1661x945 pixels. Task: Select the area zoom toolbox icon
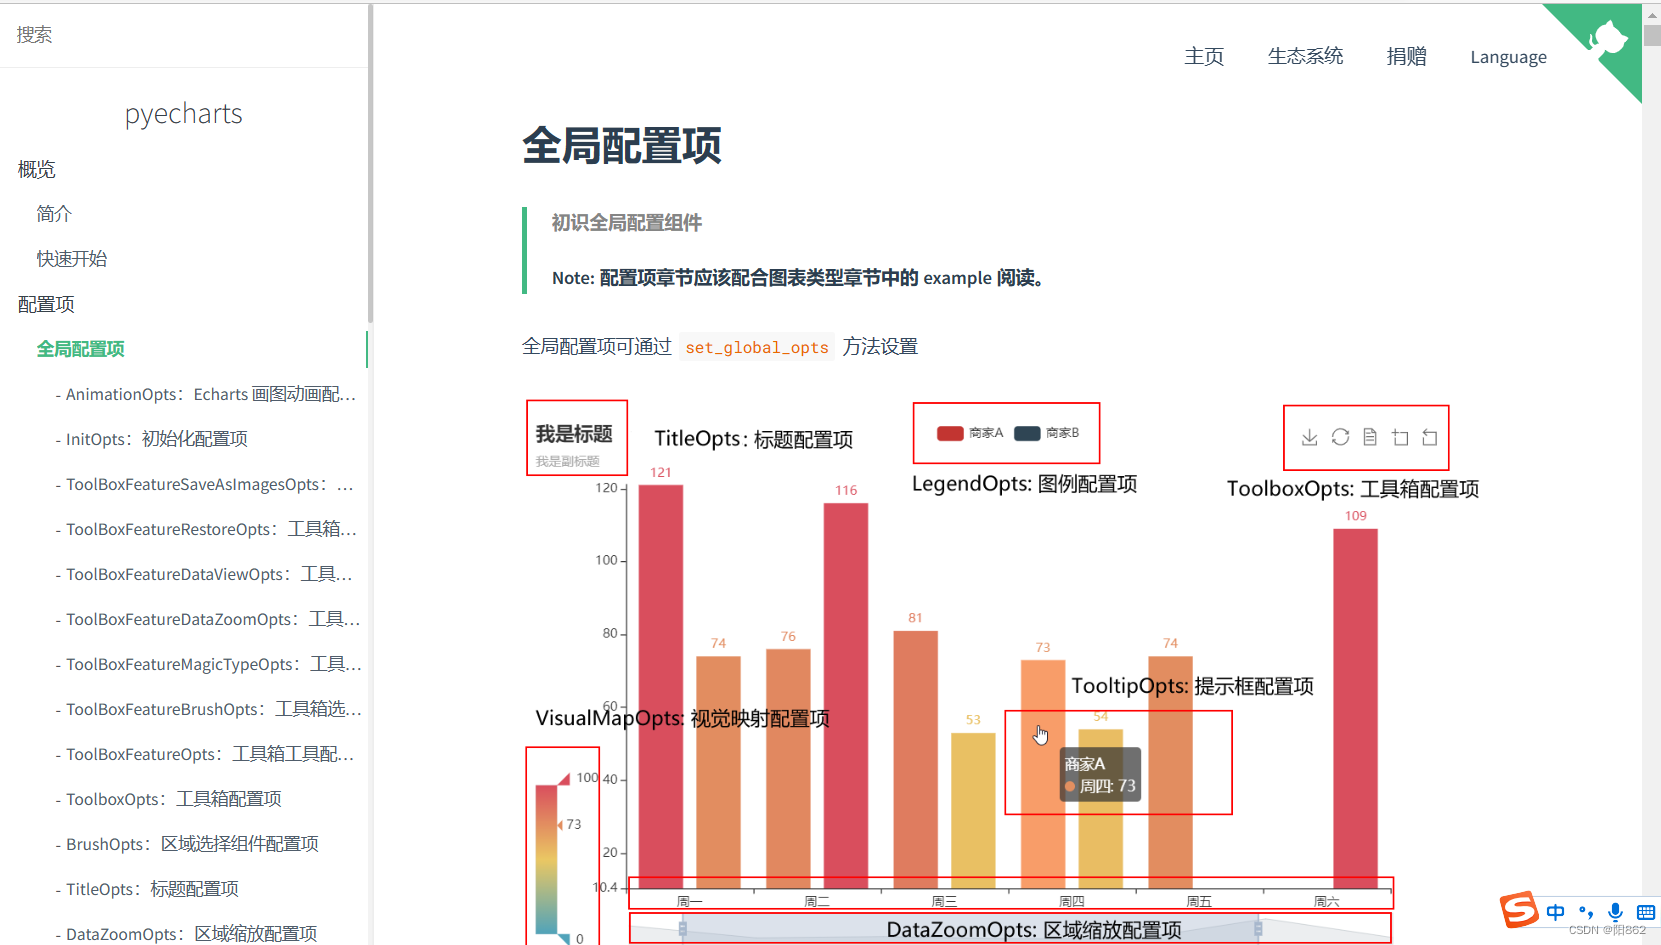[1400, 437]
